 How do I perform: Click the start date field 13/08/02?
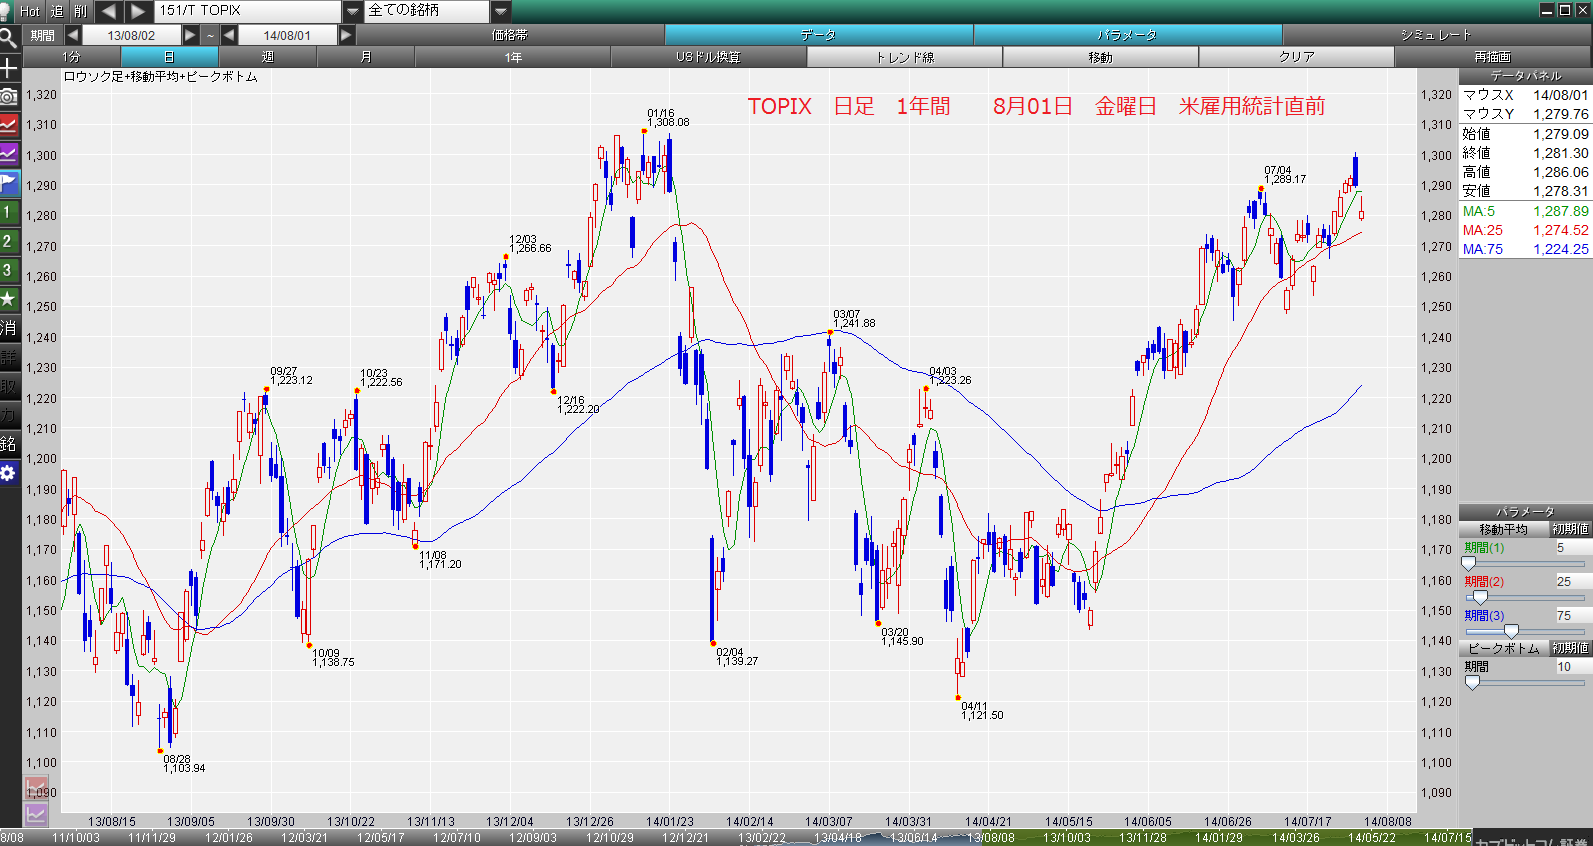point(131,35)
